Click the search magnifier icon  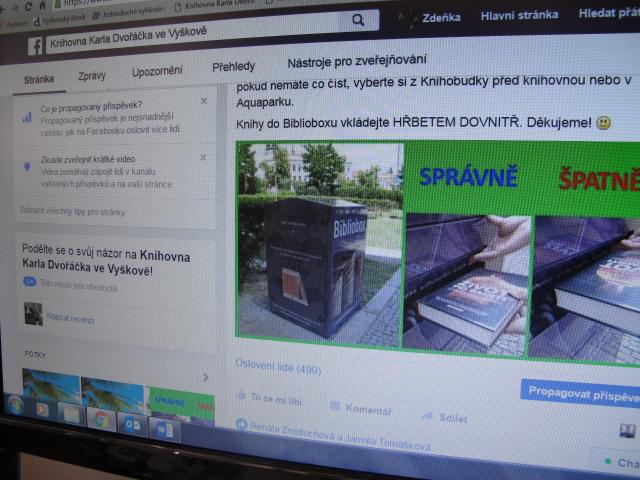[358, 20]
